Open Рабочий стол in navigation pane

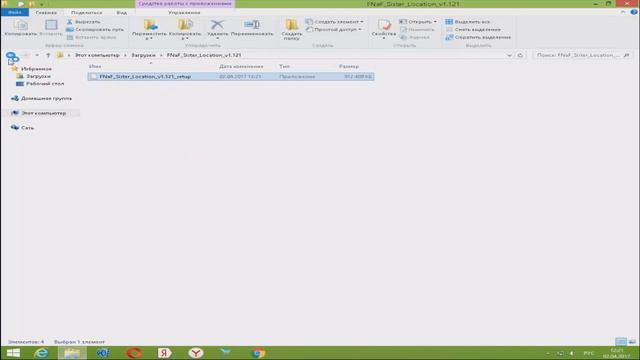(x=40, y=84)
